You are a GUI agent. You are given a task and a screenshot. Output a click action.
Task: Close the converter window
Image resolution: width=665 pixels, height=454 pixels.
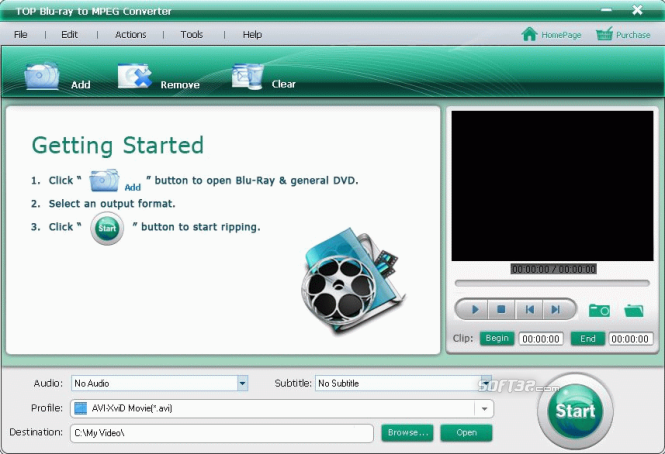[637, 10]
